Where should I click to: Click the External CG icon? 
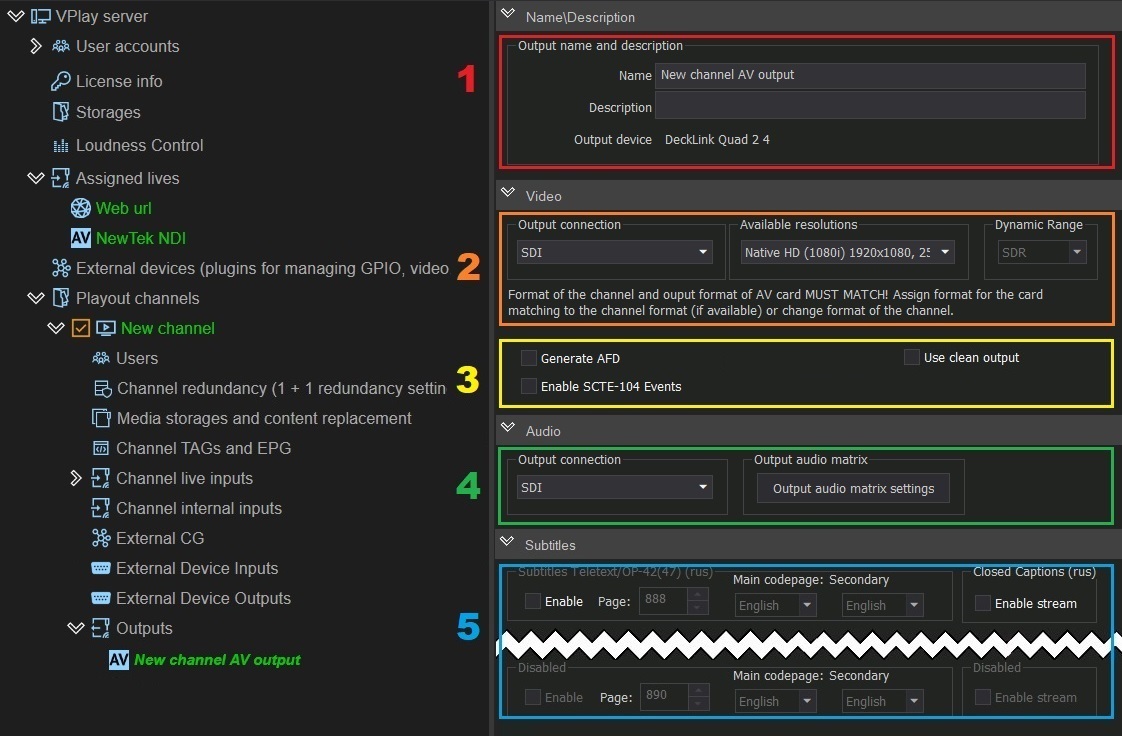coord(101,539)
